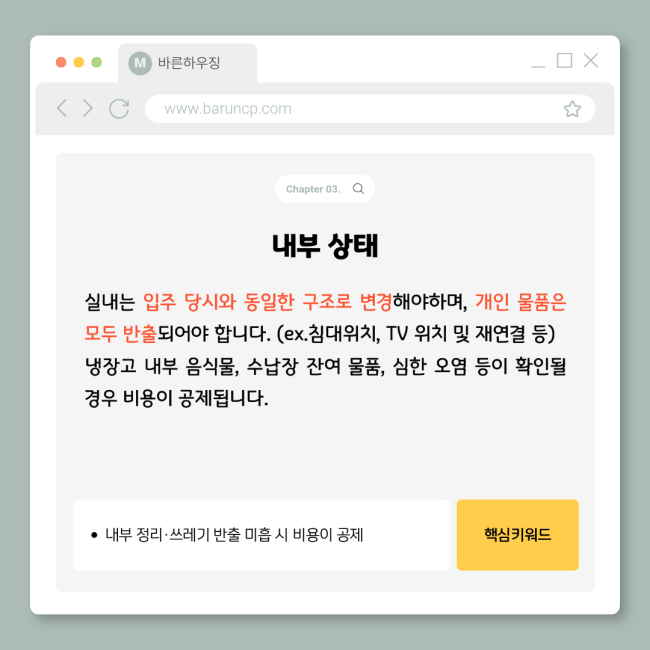Reload the page with the refresh icon

click(x=119, y=109)
